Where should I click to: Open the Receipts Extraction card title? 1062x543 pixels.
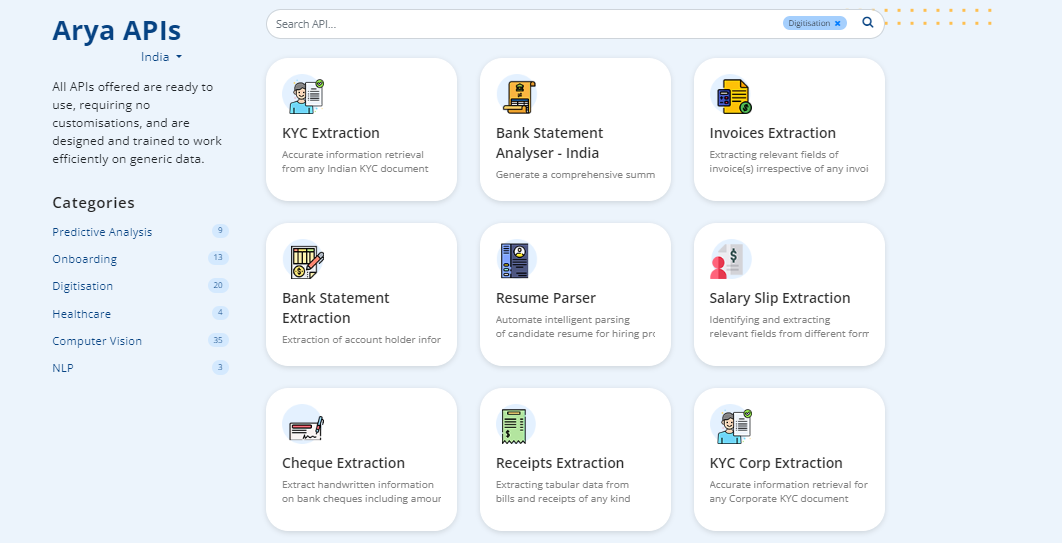coord(560,463)
